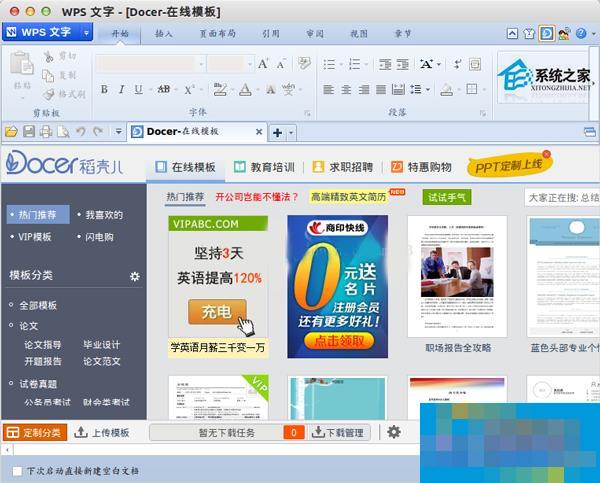The image size is (600, 483).
Task: Open the 模板分类 settings gear
Action: 135,276
